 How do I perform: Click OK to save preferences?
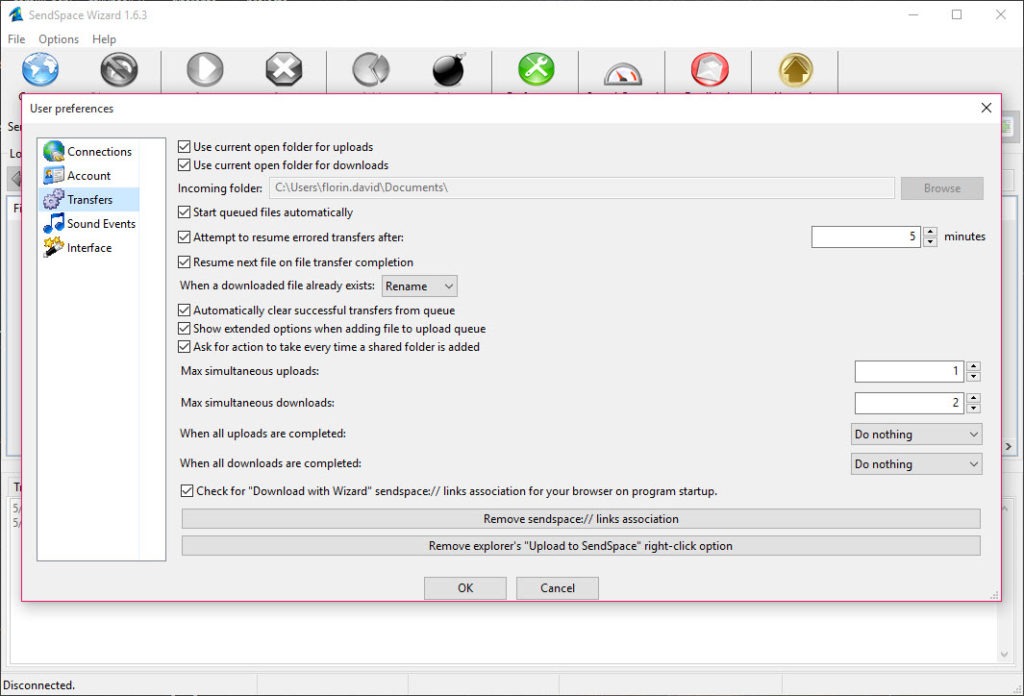(x=465, y=588)
